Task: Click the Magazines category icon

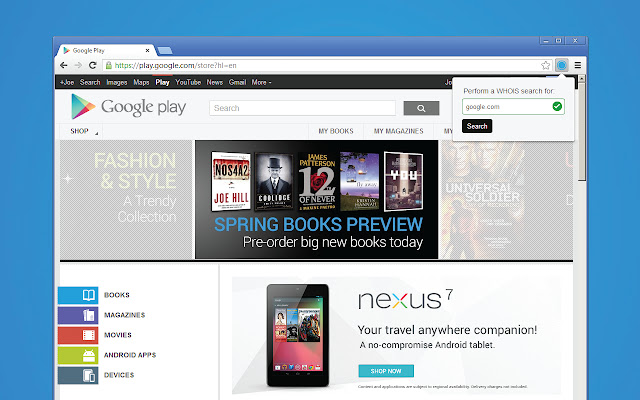Action: [78, 315]
